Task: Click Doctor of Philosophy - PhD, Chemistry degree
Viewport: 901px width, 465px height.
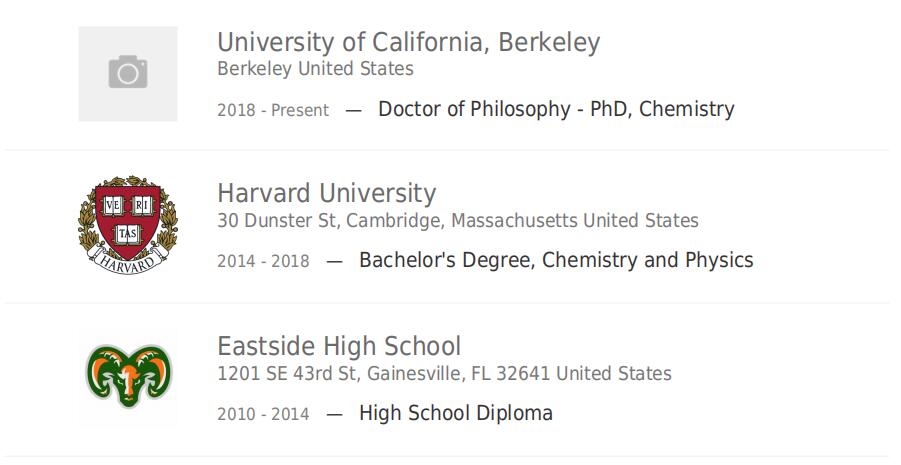Action: 556,109
